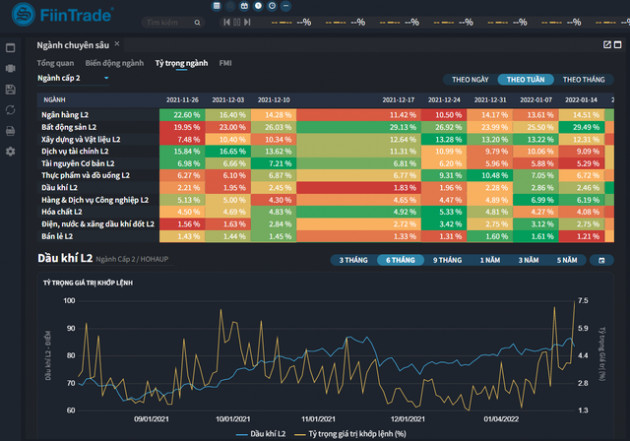
Task: Select the Dầu khí L2 table row
Action: [325, 188]
